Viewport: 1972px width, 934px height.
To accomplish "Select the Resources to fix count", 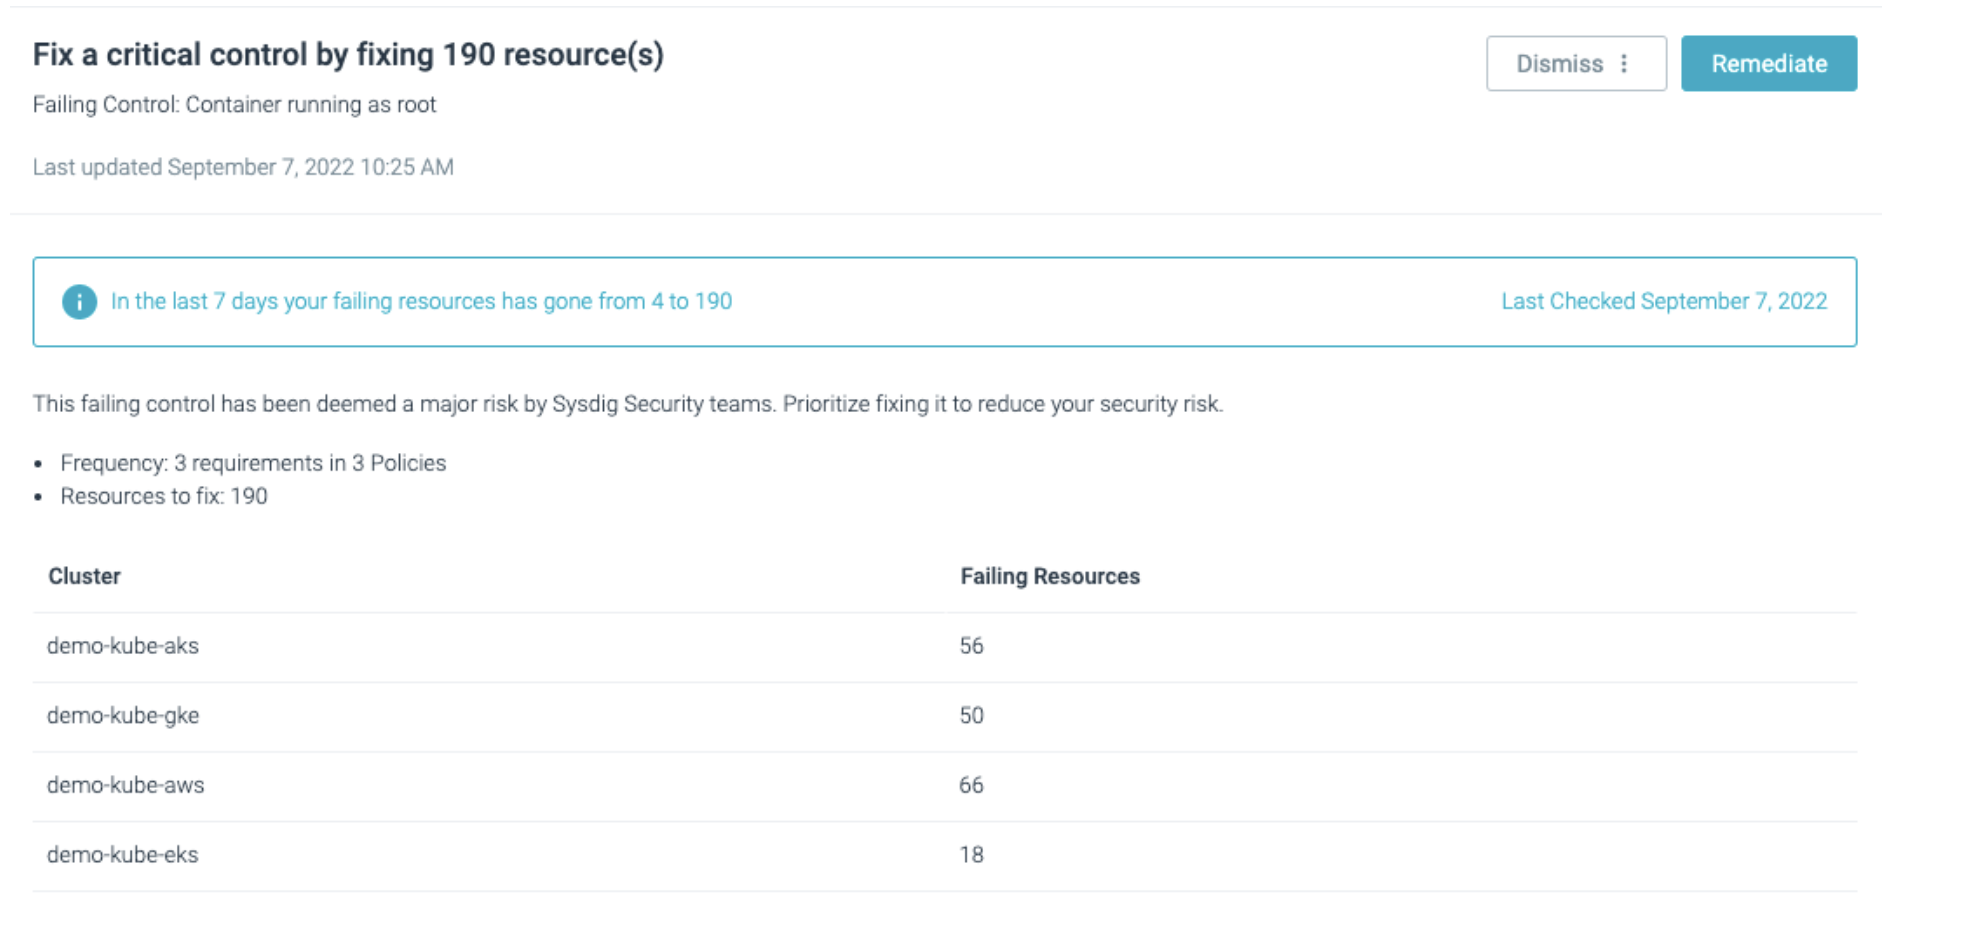I will (x=164, y=495).
